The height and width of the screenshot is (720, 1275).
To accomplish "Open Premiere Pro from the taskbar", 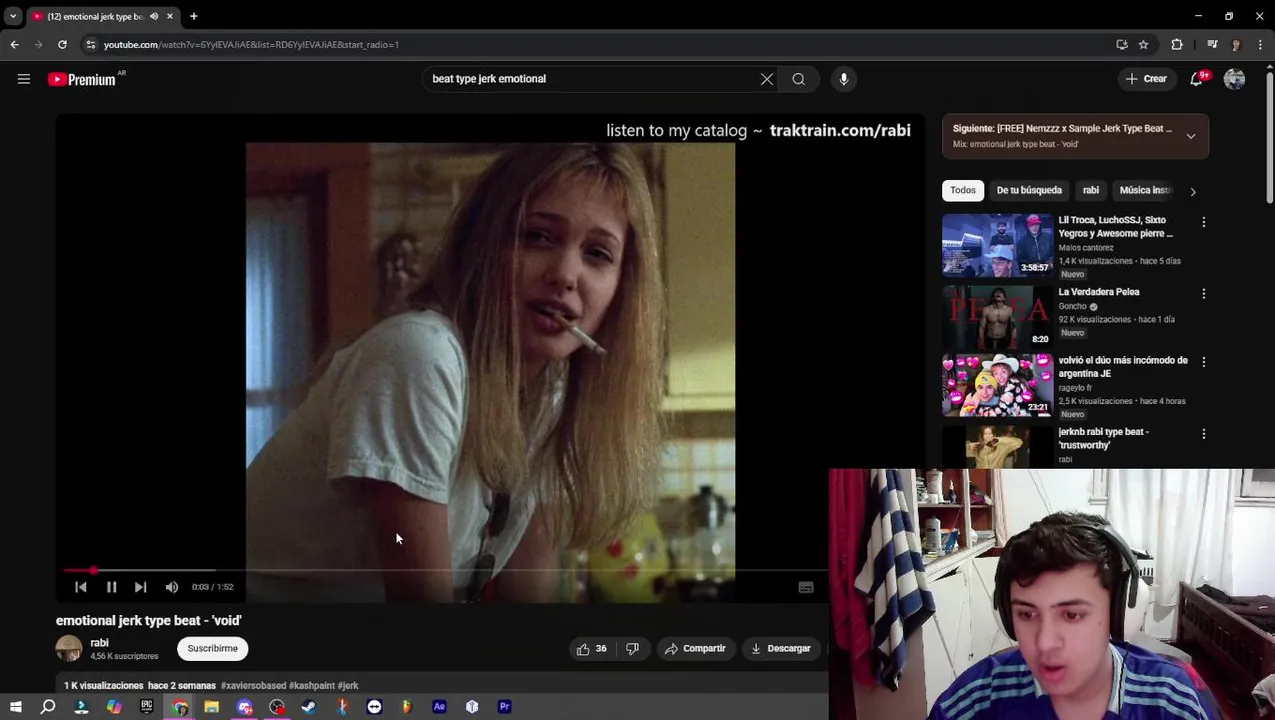I will point(505,707).
